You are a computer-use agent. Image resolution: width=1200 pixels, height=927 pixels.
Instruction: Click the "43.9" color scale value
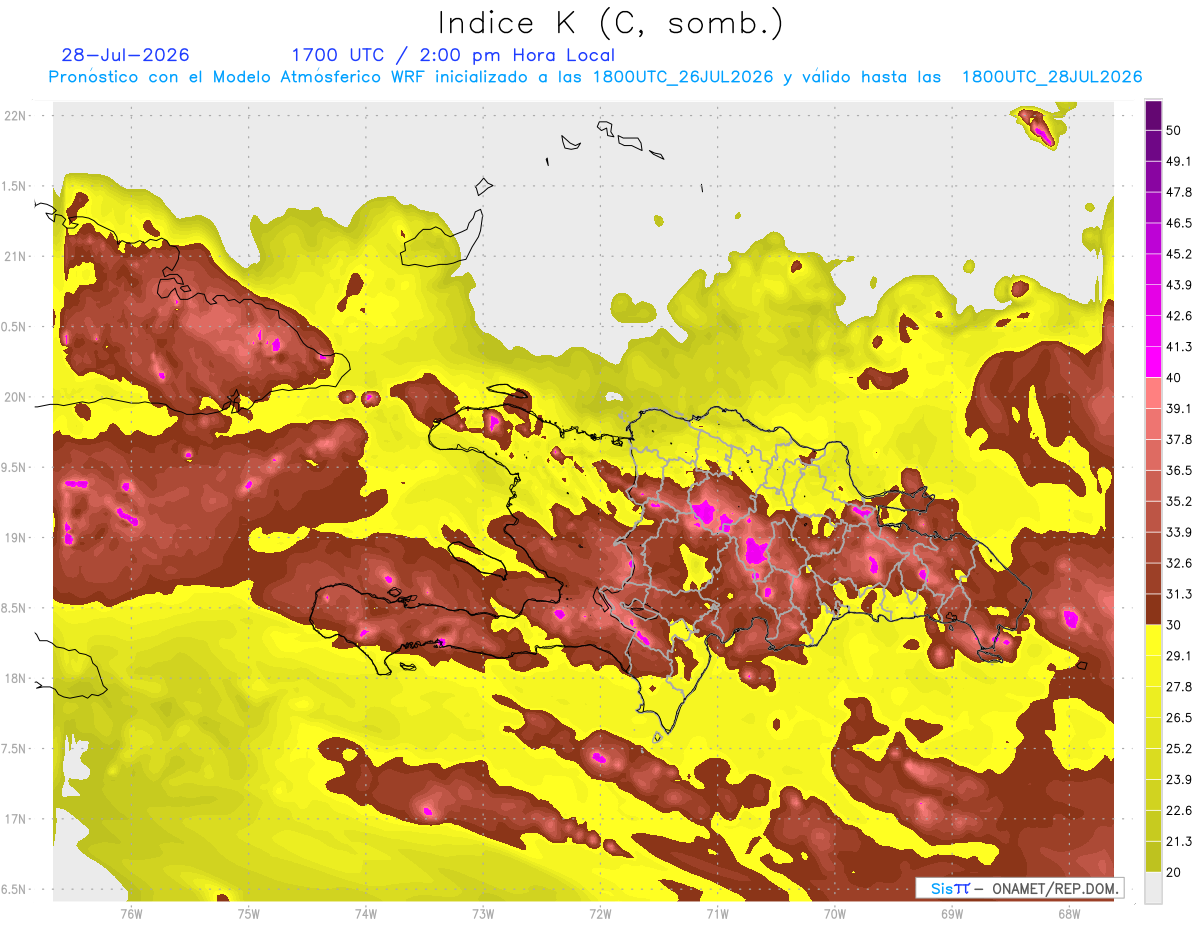click(1179, 285)
